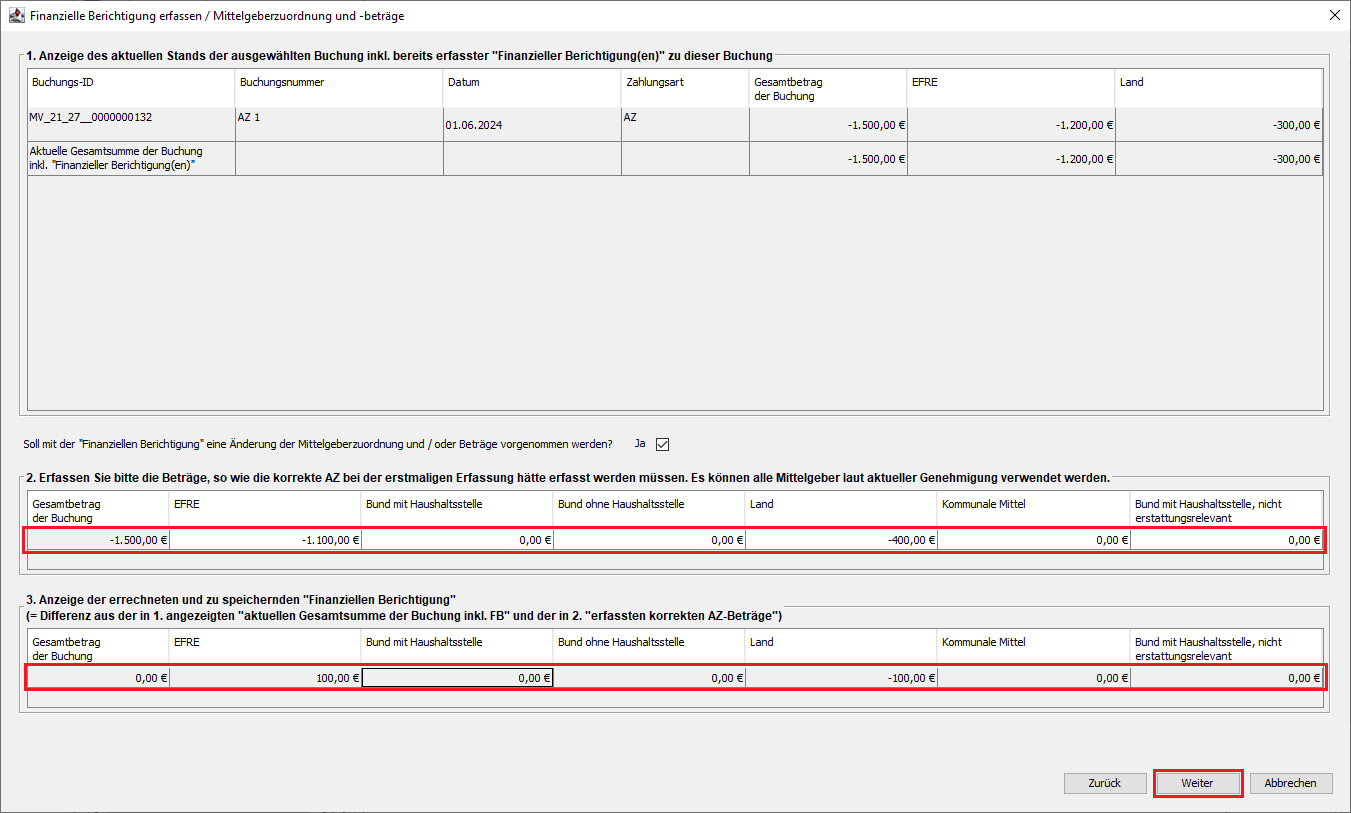Screen dimensions: 1351x813
Task: Close the Finanzielle Berichtigung dialog window
Action: (1334, 16)
